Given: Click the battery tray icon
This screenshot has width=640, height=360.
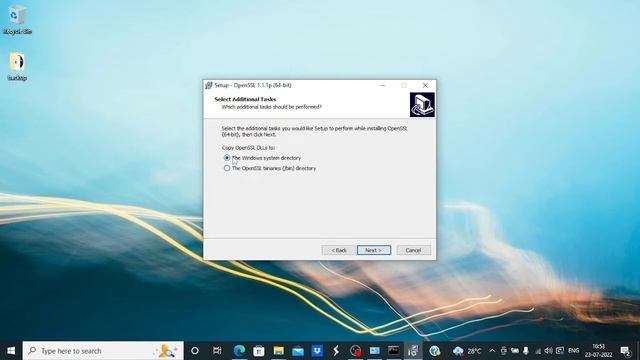Looking at the screenshot, I should pyautogui.click(x=515, y=351).
